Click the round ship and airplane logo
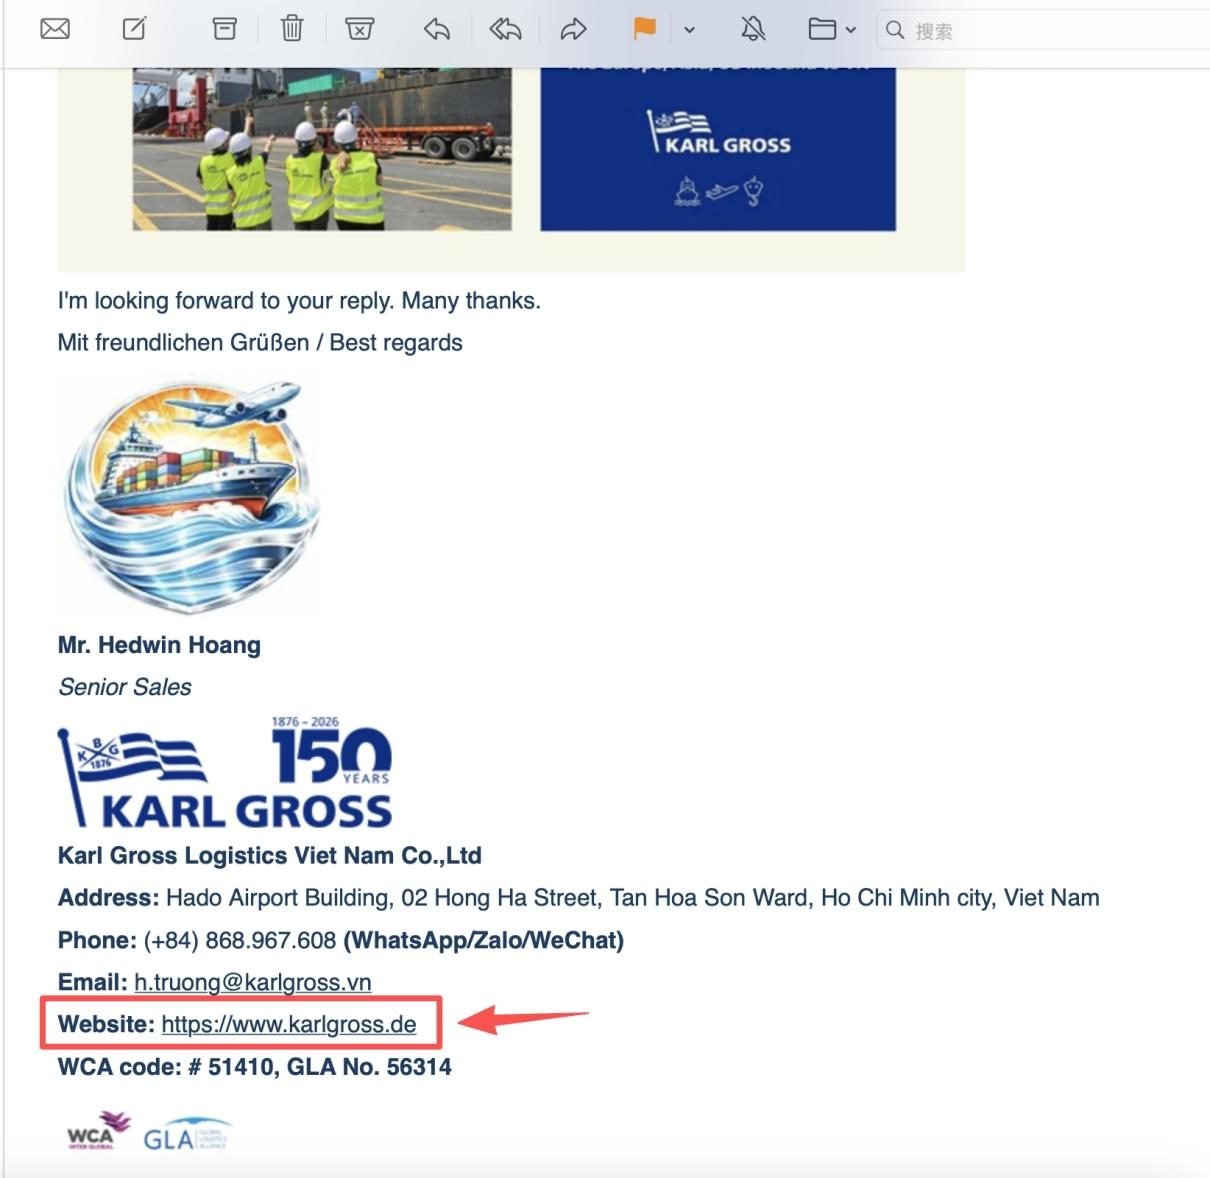Viewport: 1210px width, 1178px height. [x=190, y=496]
